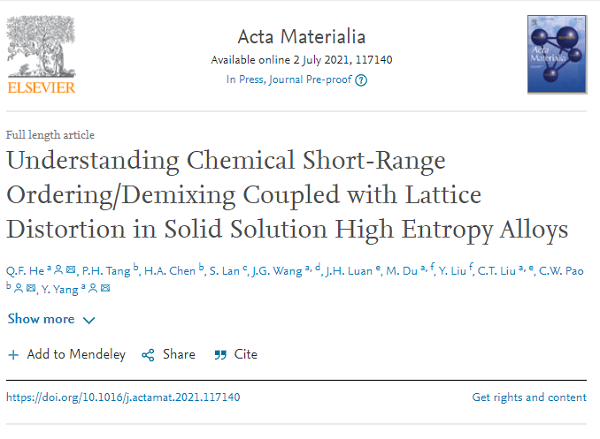Click the Elsevier tree logo
The height and width of the screenshot is (439, 600).
coord(41,54)
